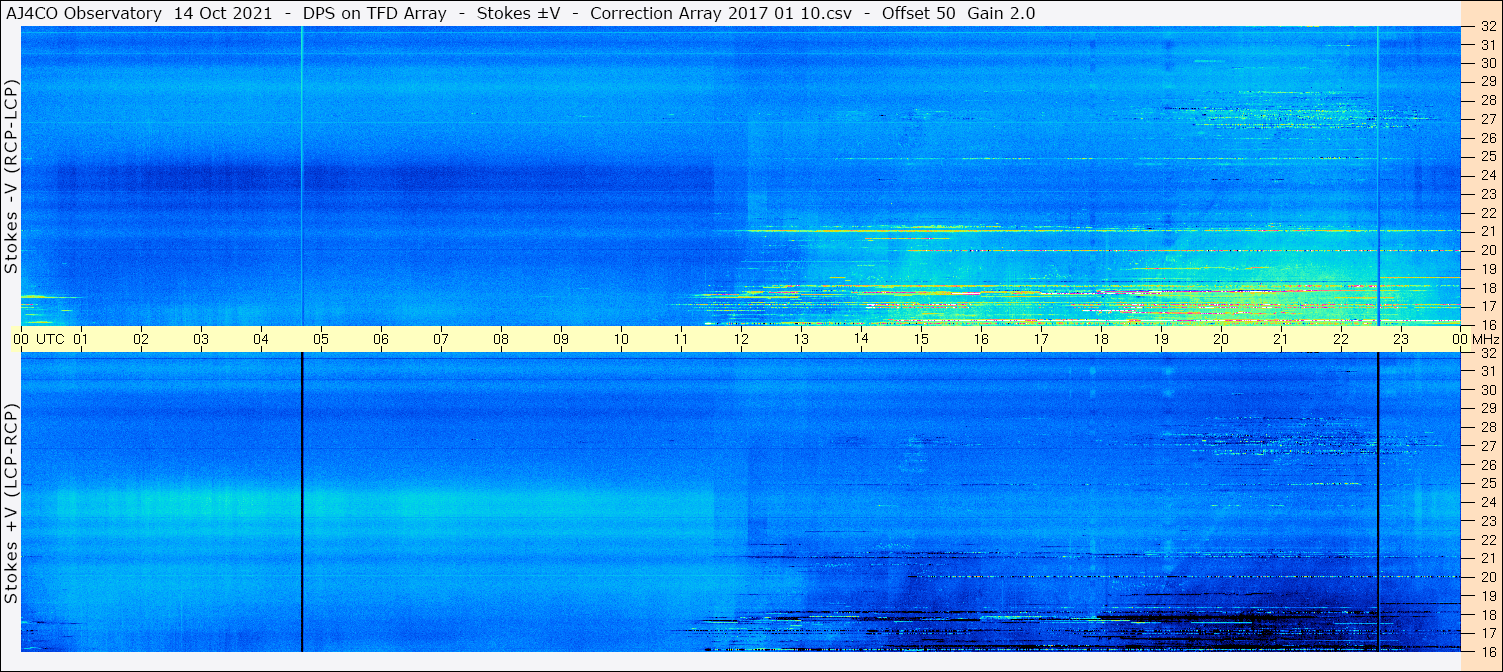The width and height of the screenshot is (1503, 672).
Task: Click the '15' hour label on time axis
Action: click(x=921, y=339)
